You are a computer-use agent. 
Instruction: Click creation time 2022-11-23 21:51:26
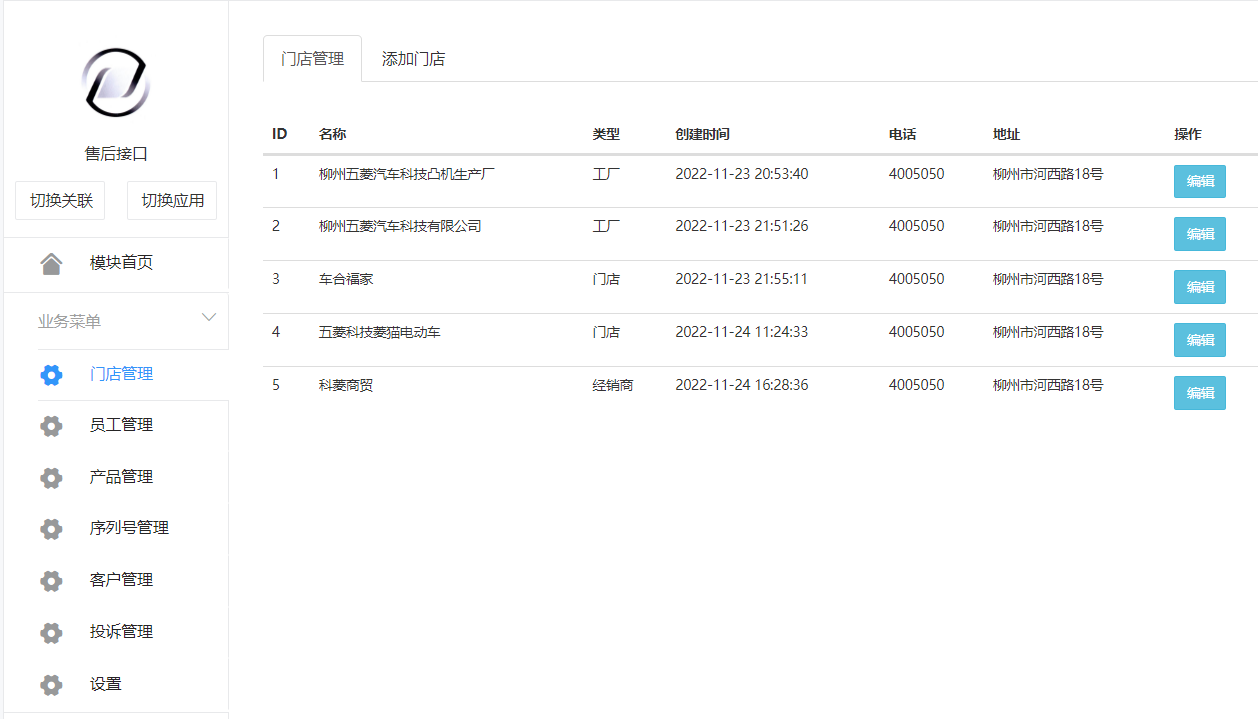[x=741, y=226]
